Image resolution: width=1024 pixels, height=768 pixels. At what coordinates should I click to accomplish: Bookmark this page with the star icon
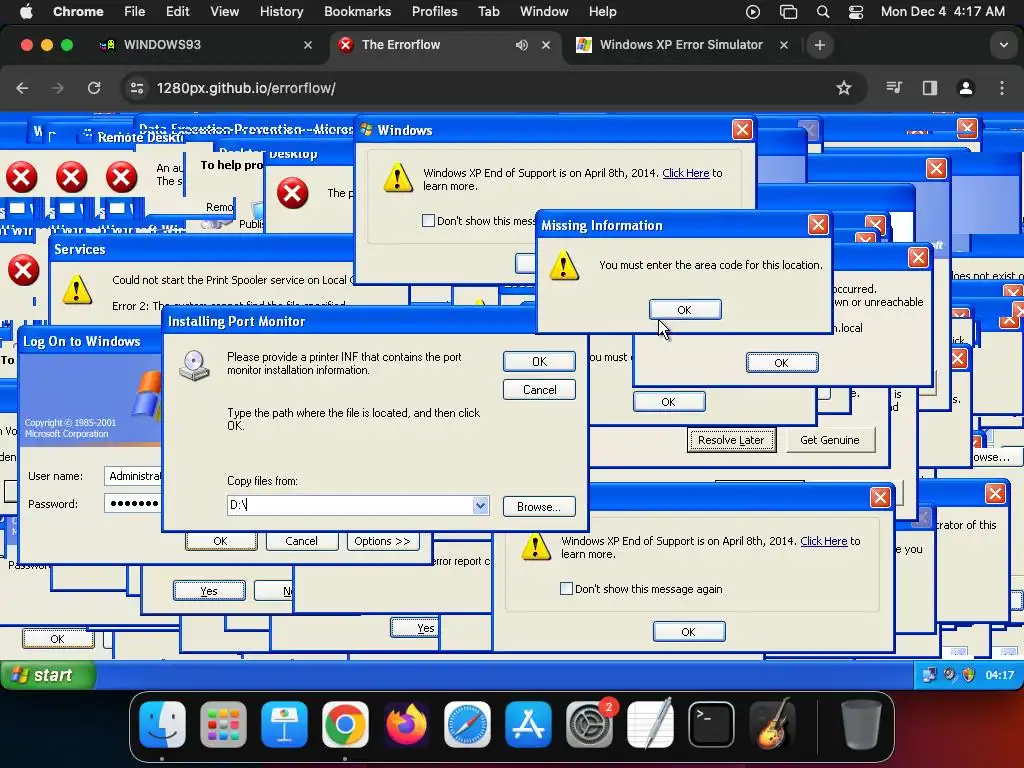point(844,88)
